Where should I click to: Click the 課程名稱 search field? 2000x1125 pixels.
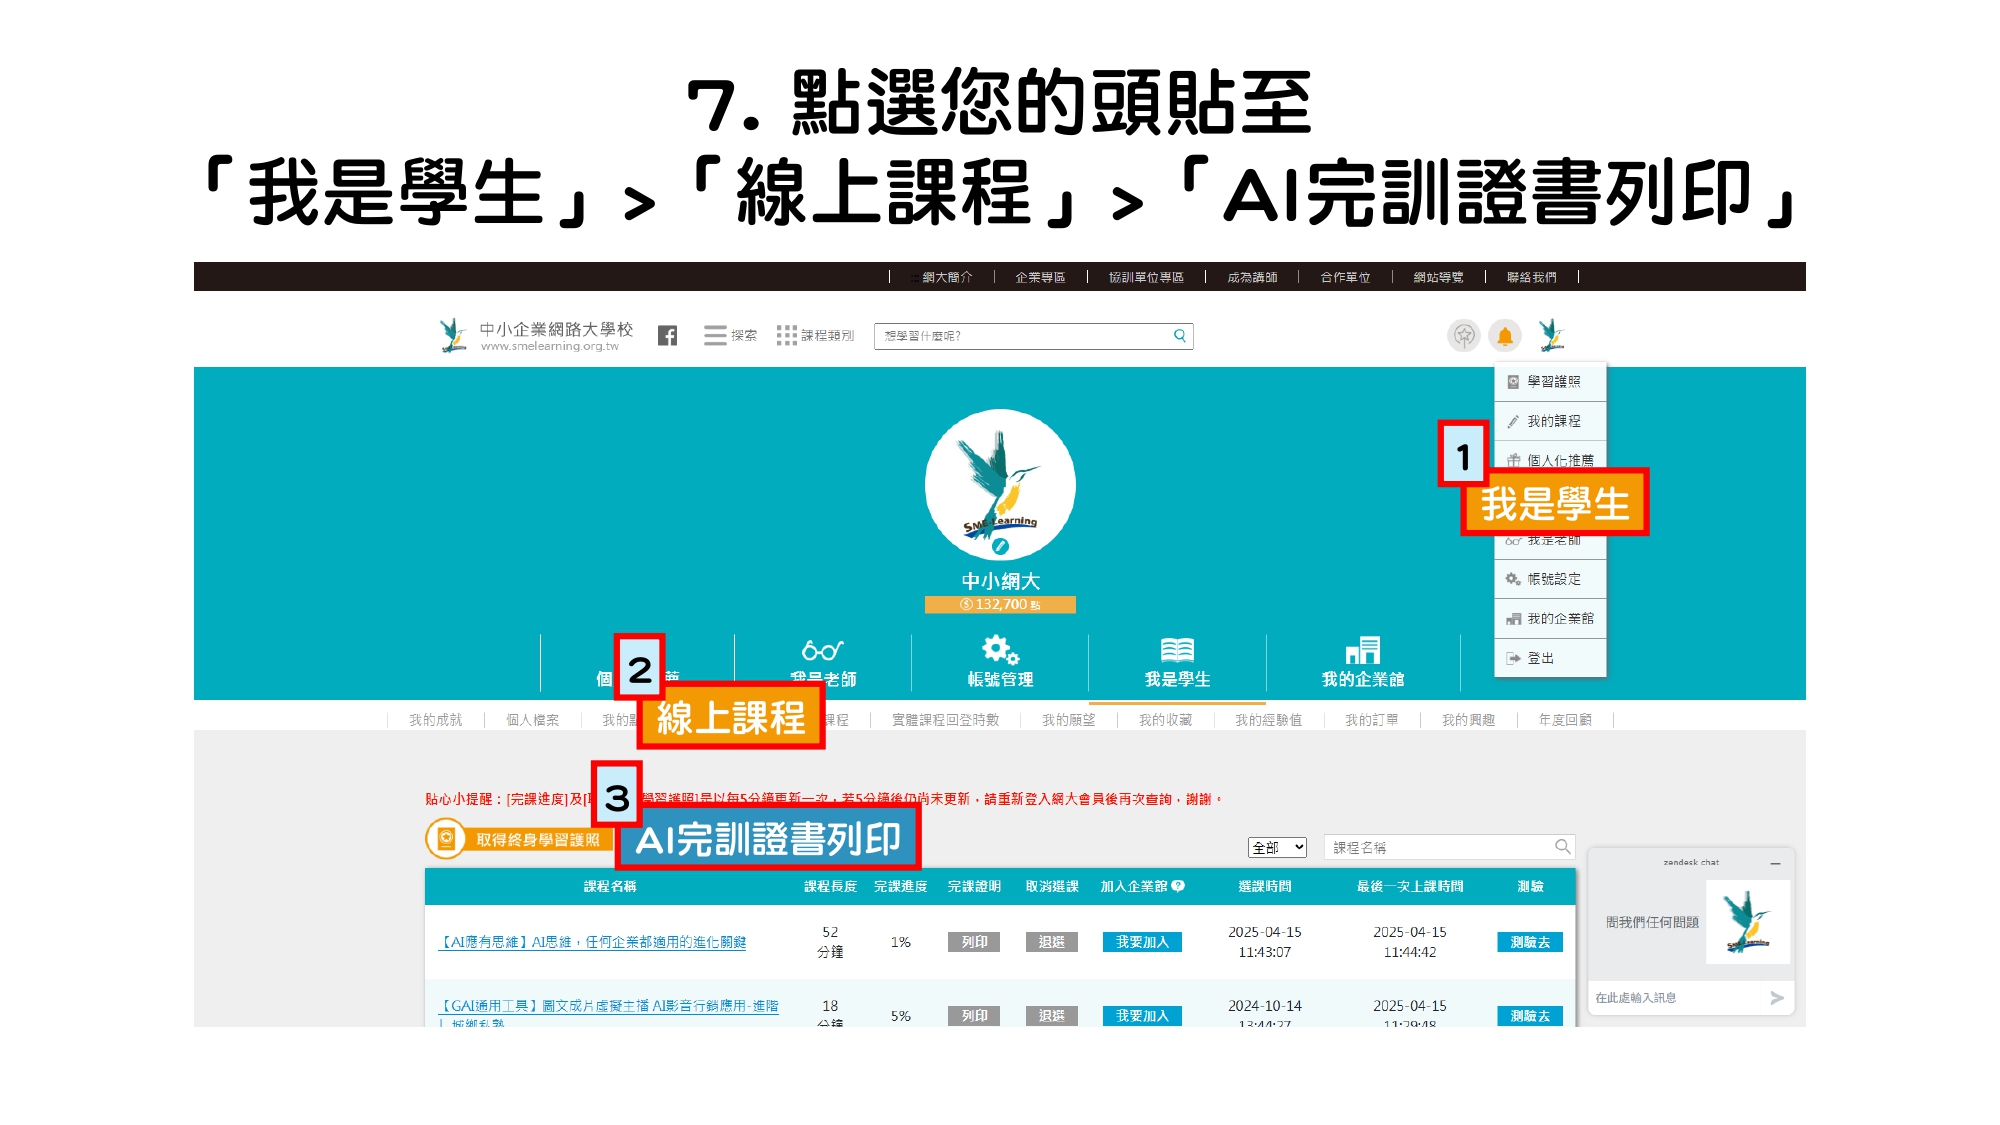tap(1438, 847)
